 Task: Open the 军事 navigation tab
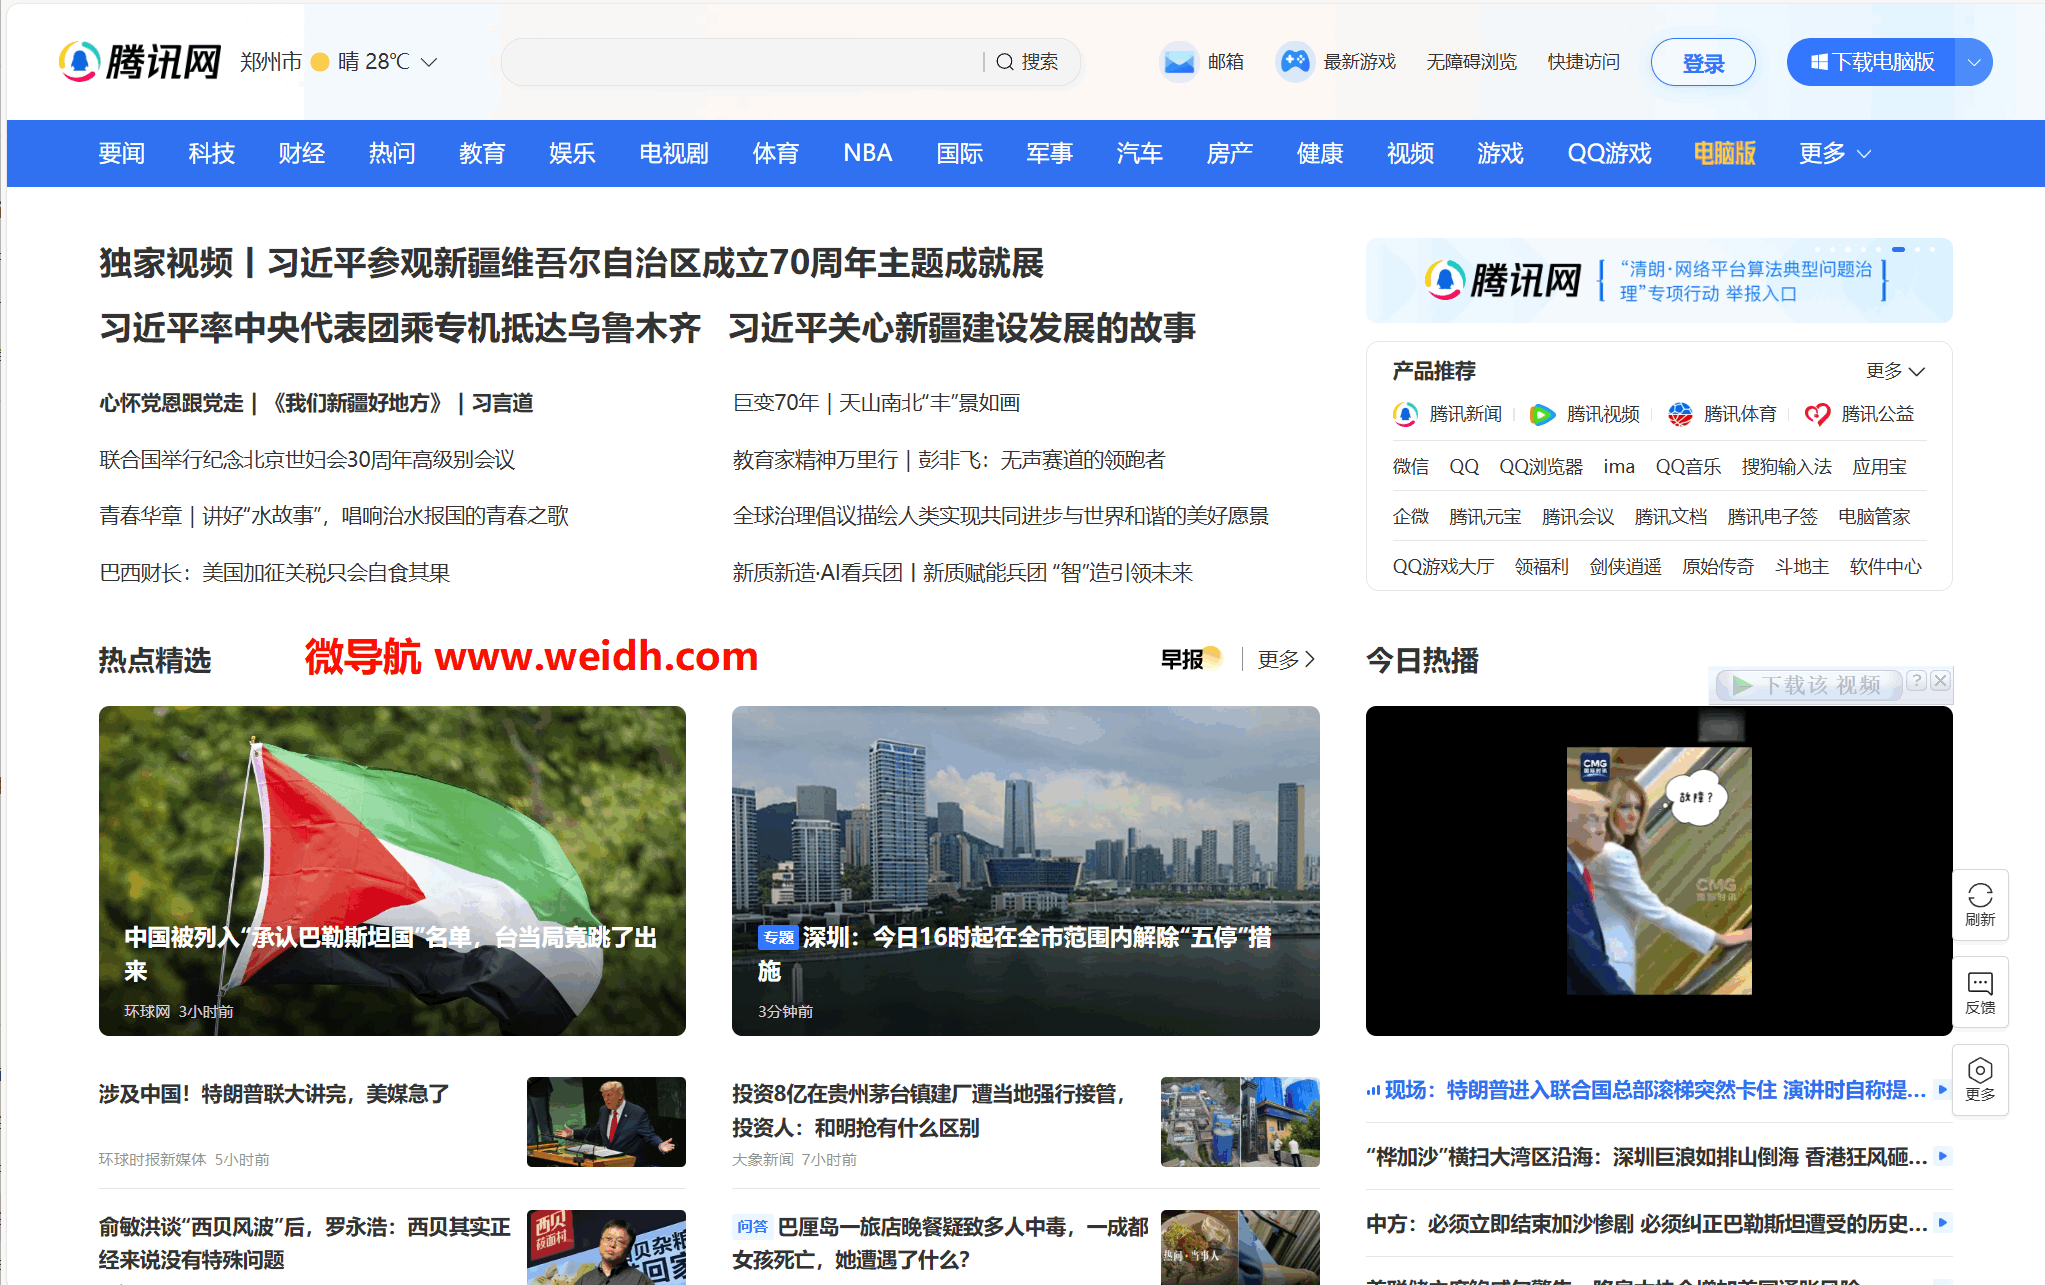1050,153
